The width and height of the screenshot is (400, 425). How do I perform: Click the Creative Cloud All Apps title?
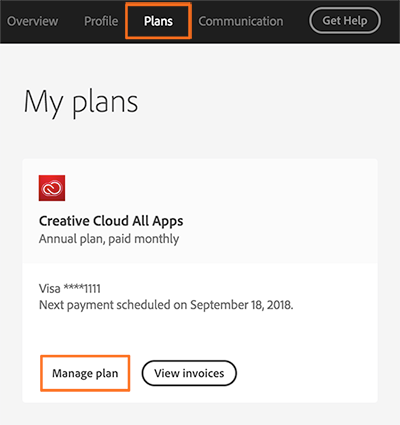pyautogui.click(x=111, y=221)
